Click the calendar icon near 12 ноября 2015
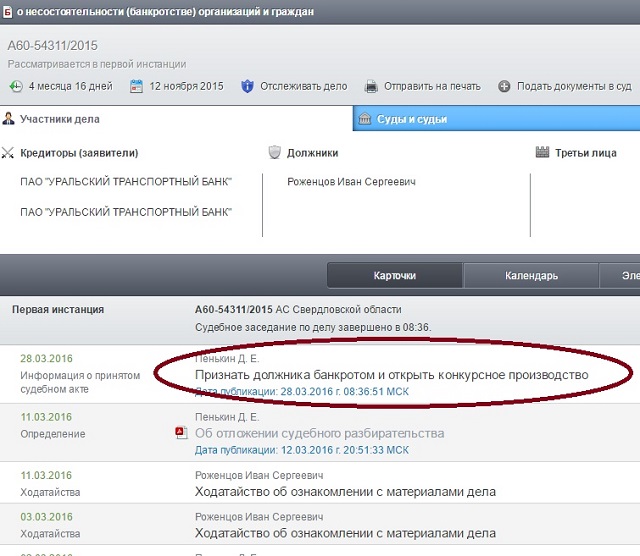 point(137,87)
